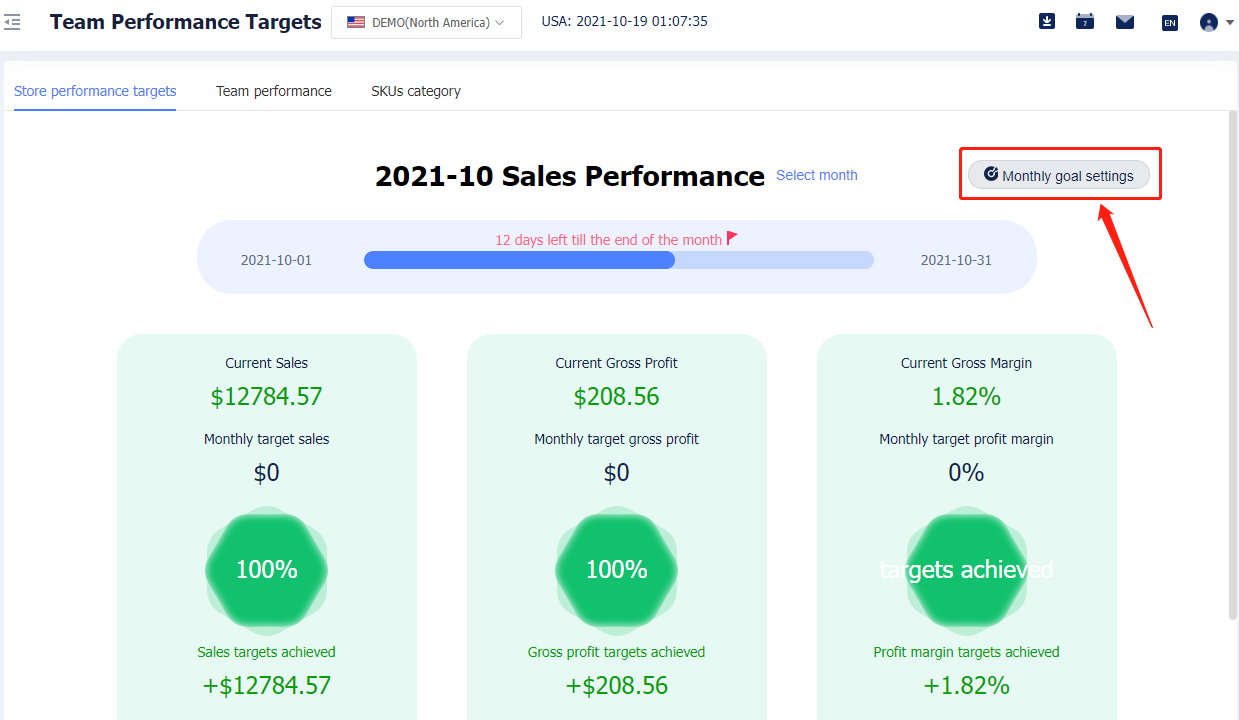Click the red flag icon
1239x720 pixels.
[x=733, y=239]
